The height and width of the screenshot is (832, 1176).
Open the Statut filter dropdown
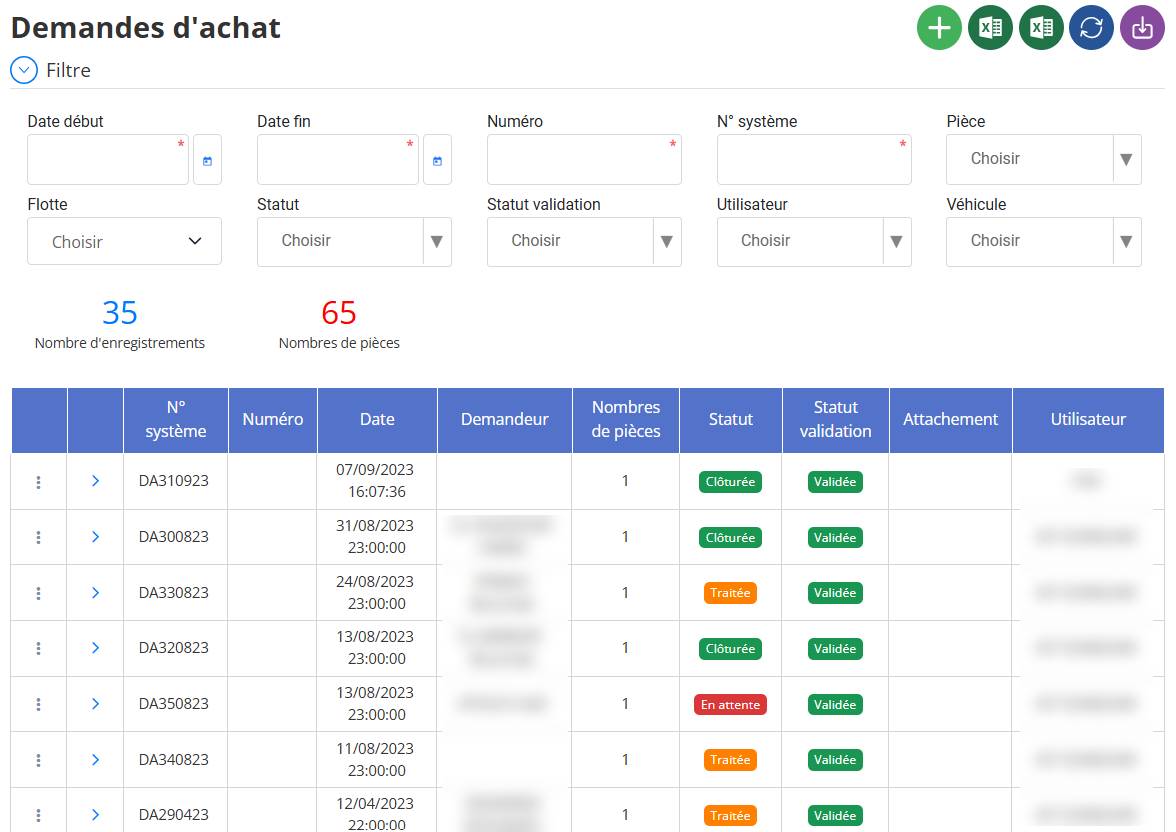[x=354, y=242]
